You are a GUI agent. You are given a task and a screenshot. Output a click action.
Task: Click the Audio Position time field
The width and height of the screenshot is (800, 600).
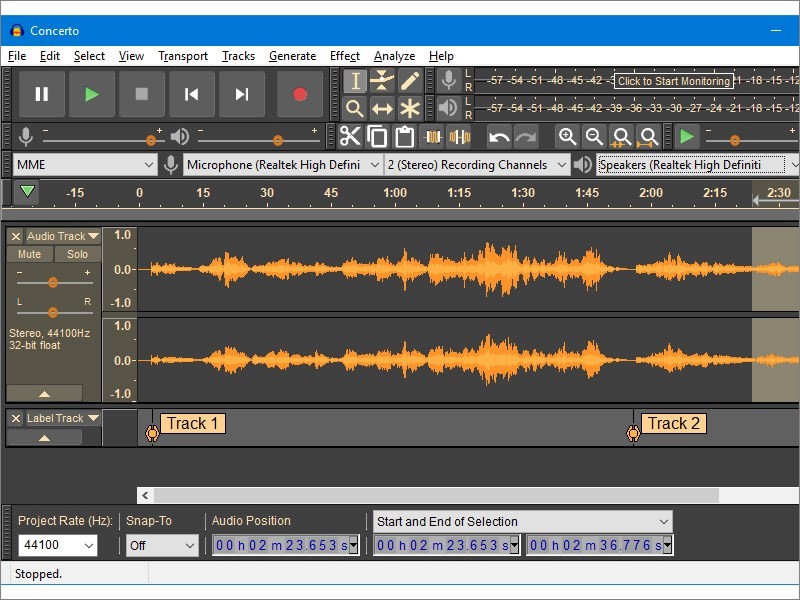[x=285, y=545]
